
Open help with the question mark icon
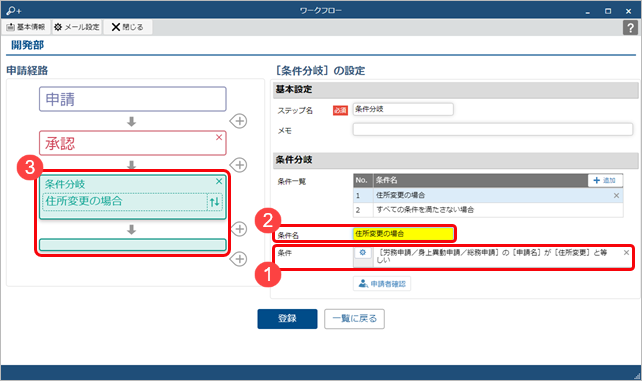click(630, 28)
